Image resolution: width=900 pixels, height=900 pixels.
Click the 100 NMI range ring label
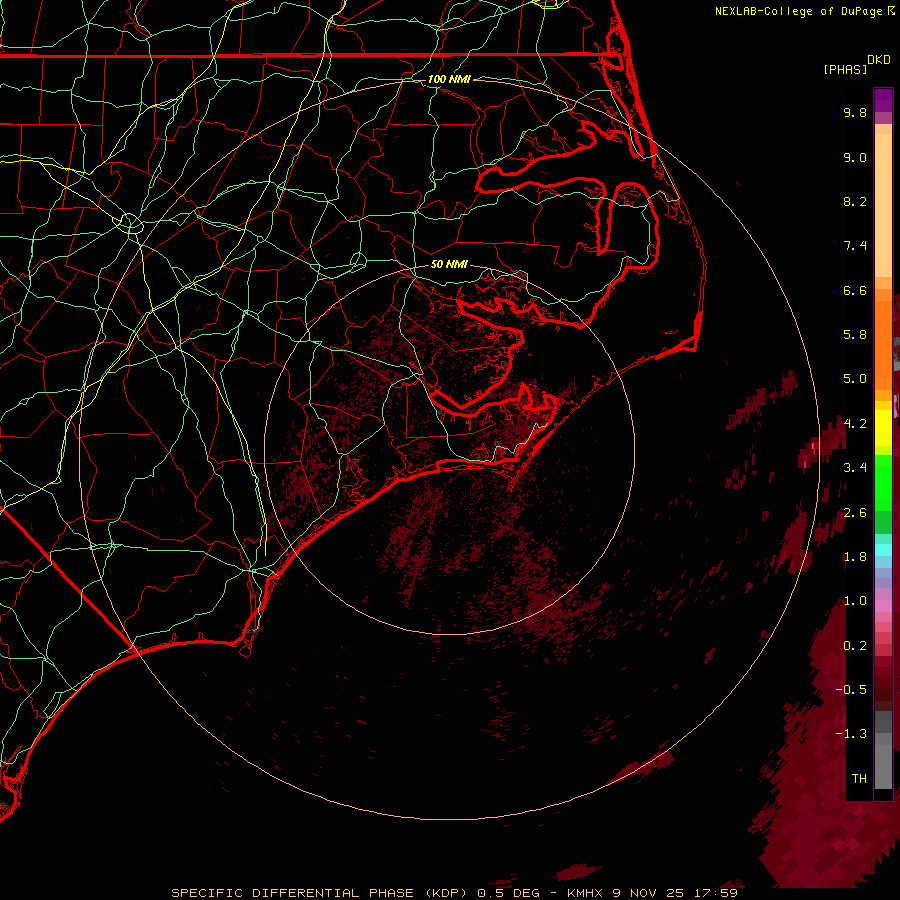pos(449,79)
